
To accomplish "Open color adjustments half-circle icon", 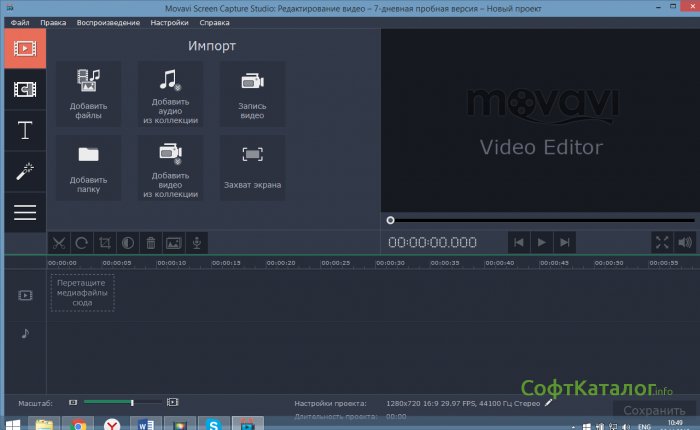I will click(x=127, y=242).
